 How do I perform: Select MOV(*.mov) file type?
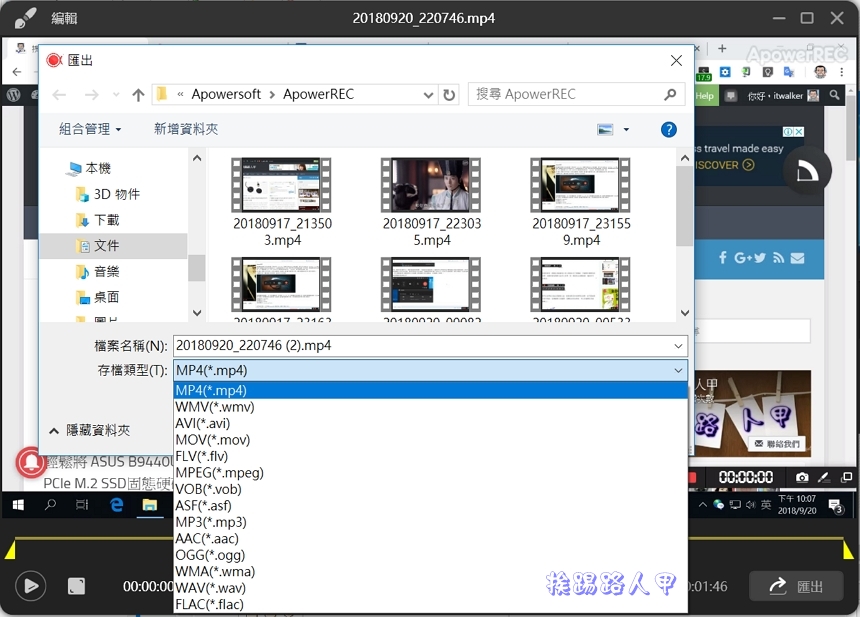coord(431,440)
